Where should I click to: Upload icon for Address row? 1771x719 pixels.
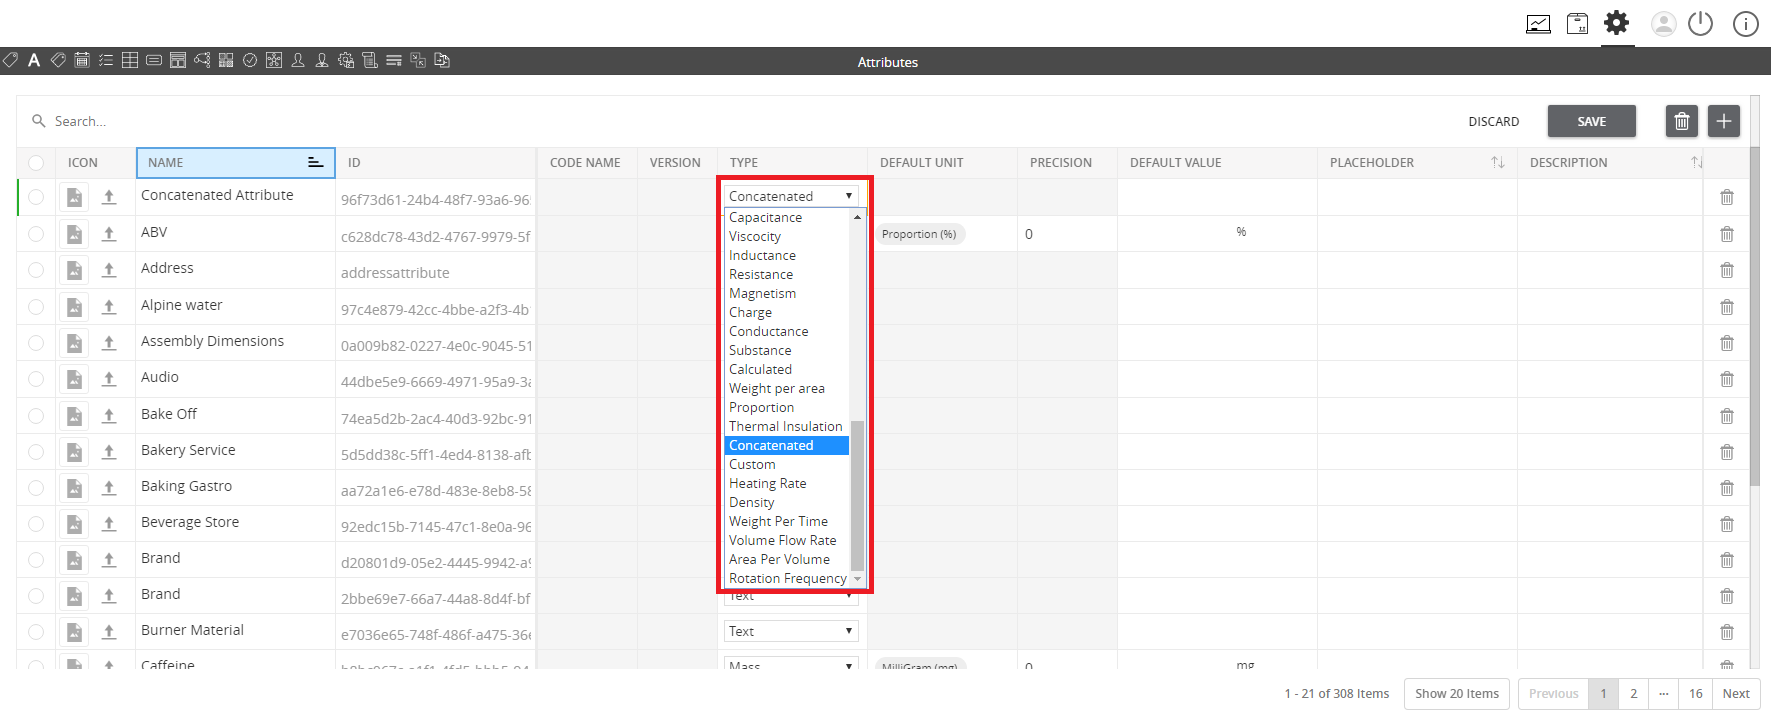tap(110, 270)
